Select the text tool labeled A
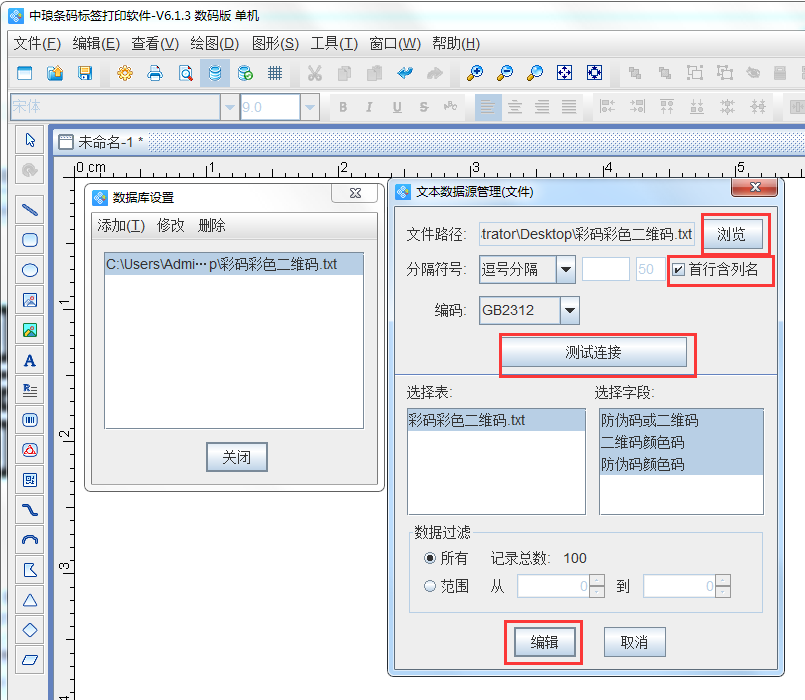This screenshot has height=700, width=805. 30,360
